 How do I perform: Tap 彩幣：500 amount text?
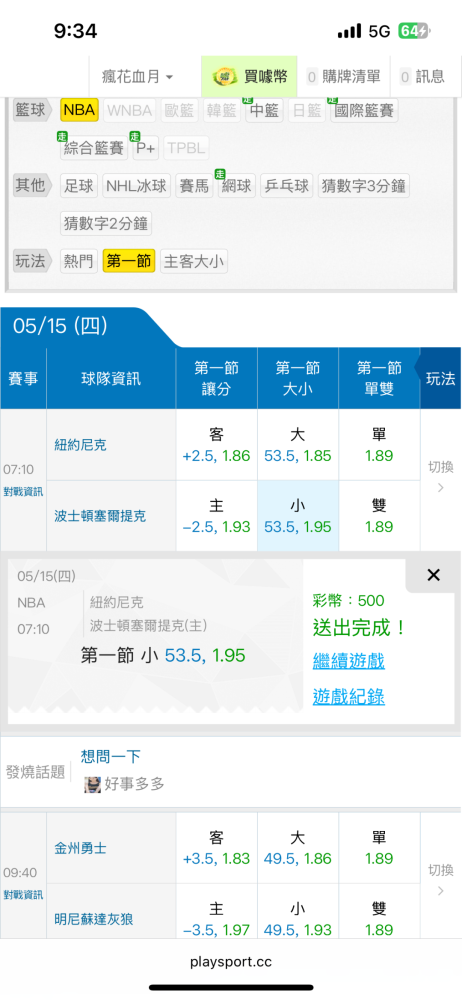click(x=348, y=601)
